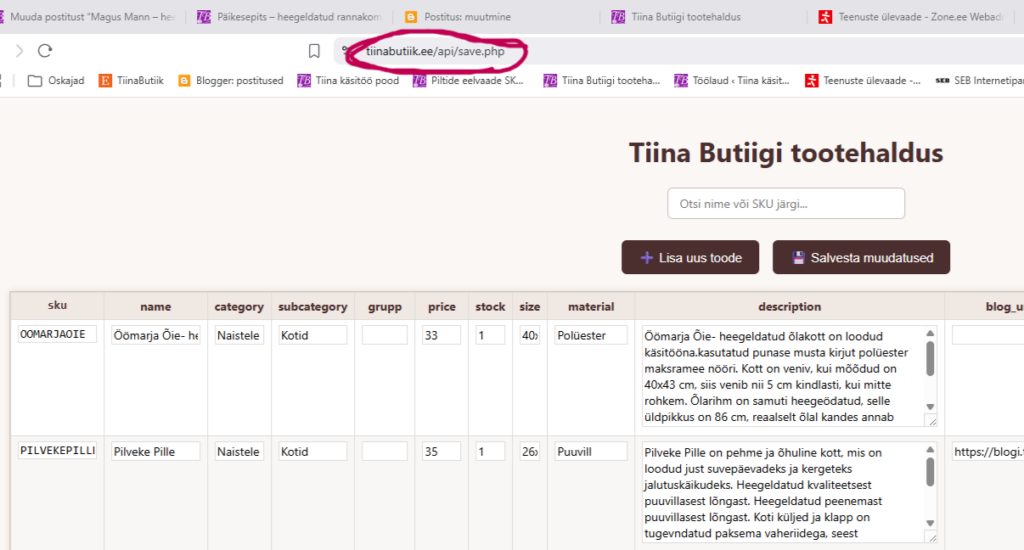Switch to the Muuda postitust "Magus Mann" tab

click(88, 17)
